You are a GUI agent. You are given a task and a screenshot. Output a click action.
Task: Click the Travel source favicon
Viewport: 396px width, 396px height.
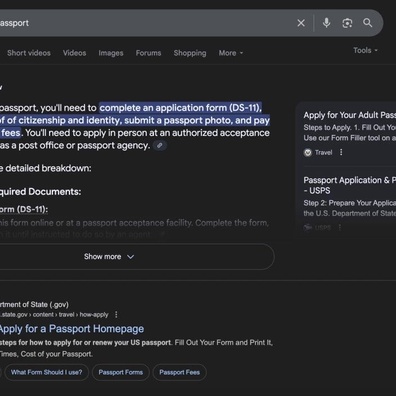(x=308, y=153)
